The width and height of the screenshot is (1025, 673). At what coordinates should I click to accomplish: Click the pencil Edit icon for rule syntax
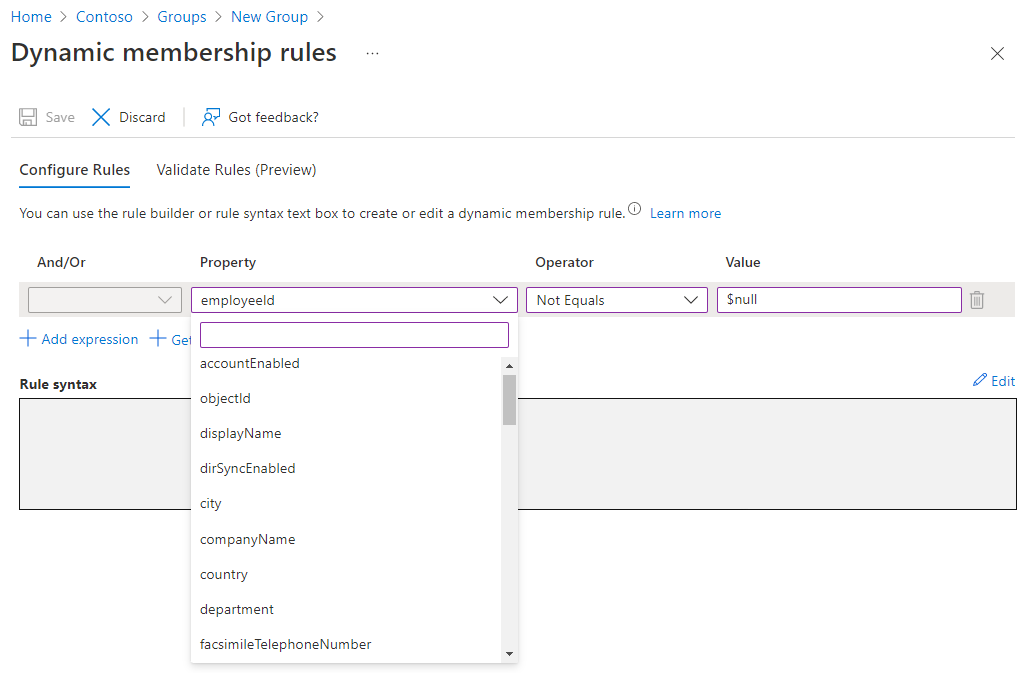(980, 381)
